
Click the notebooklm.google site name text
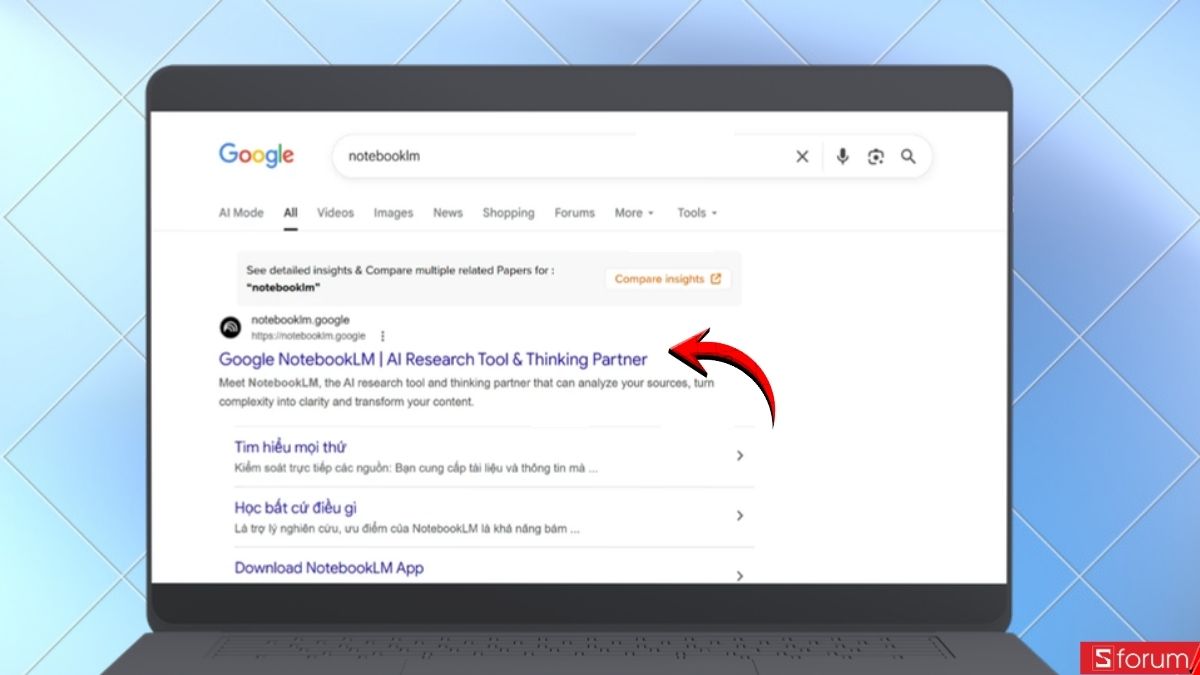point(300,320)
